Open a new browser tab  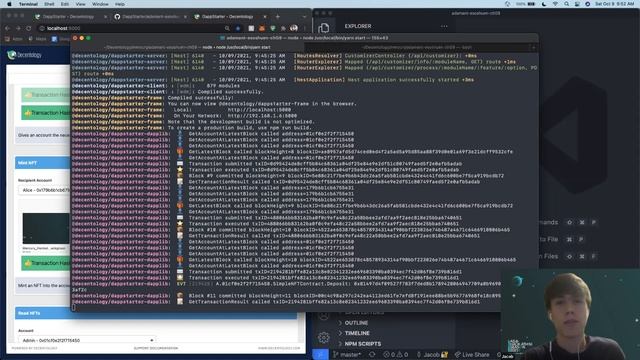278,17
